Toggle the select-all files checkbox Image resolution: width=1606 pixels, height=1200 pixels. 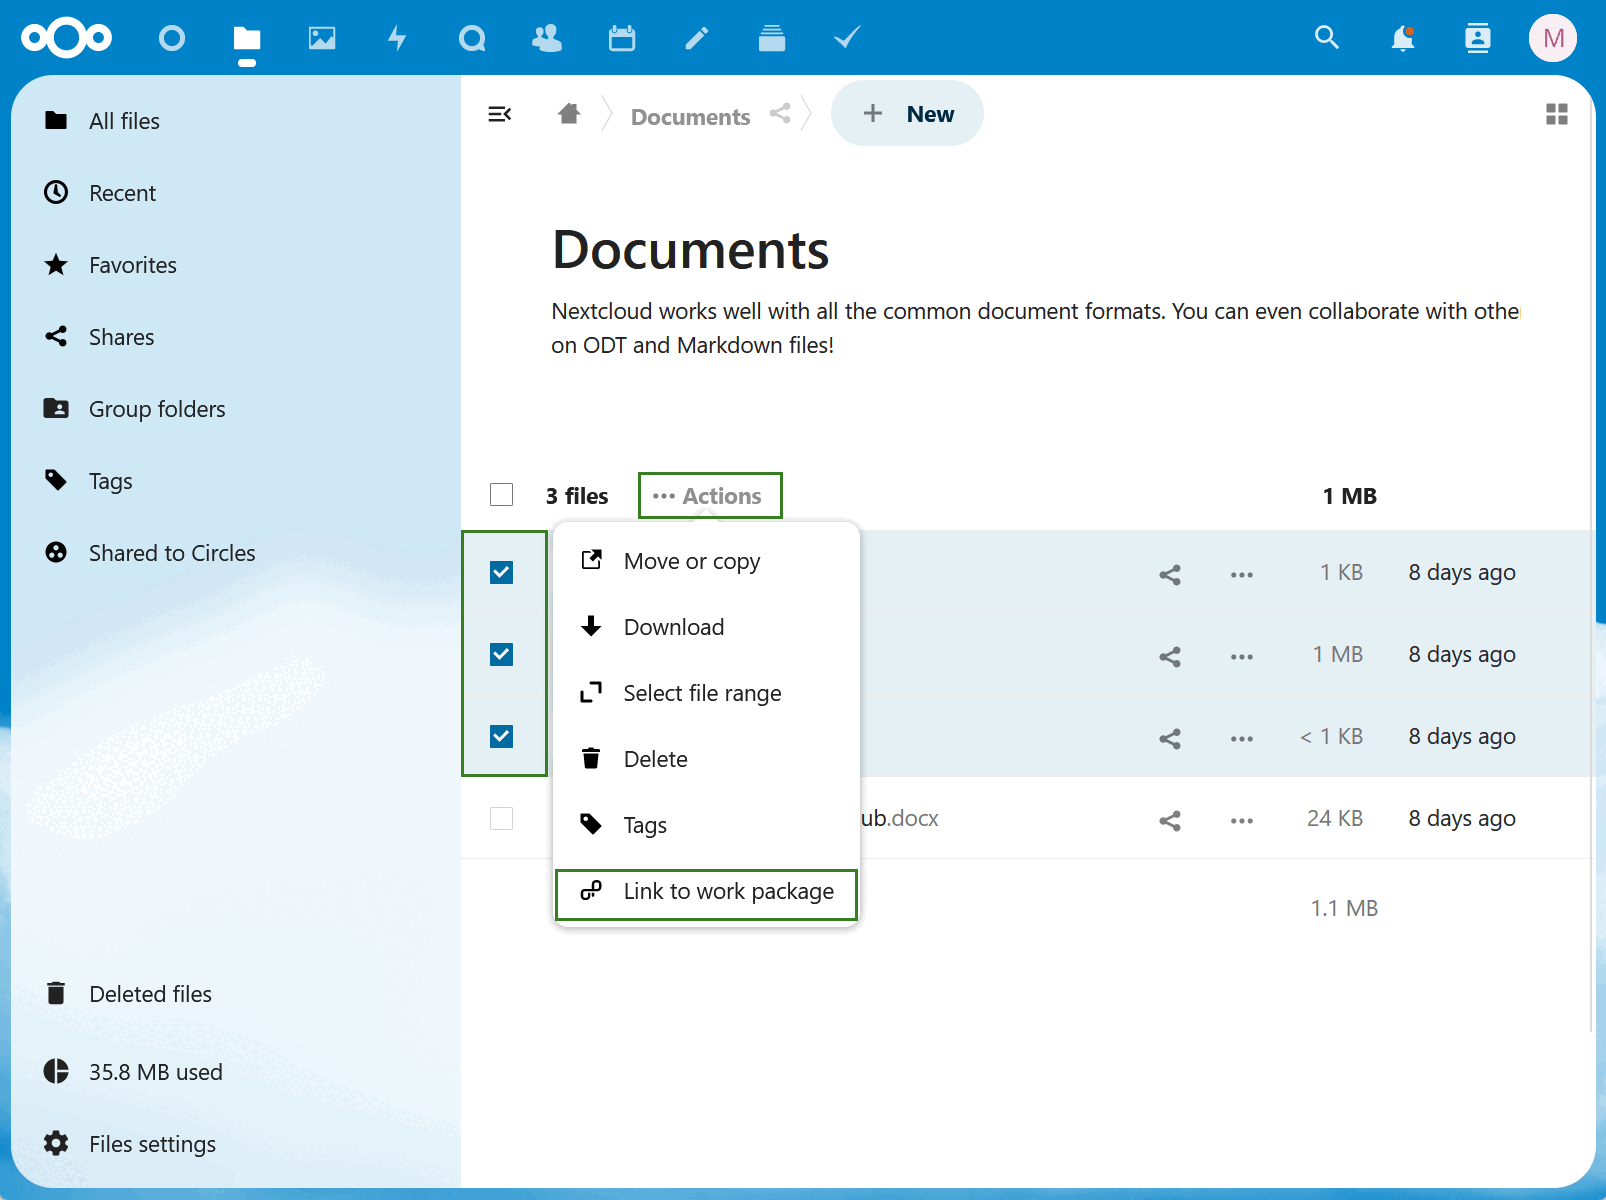501,494
